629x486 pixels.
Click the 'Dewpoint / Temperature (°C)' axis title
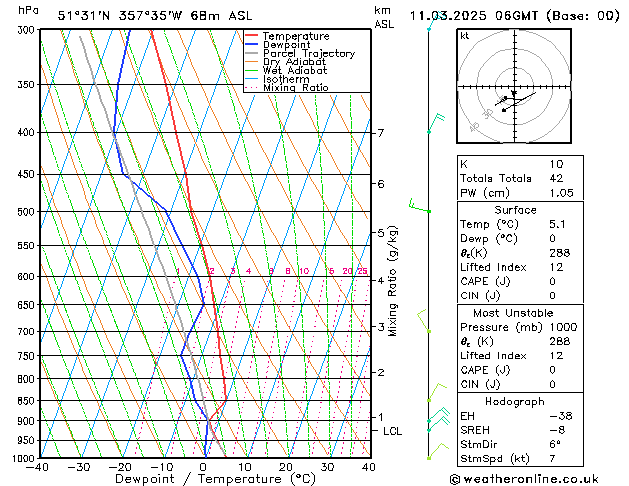[215, 479]
